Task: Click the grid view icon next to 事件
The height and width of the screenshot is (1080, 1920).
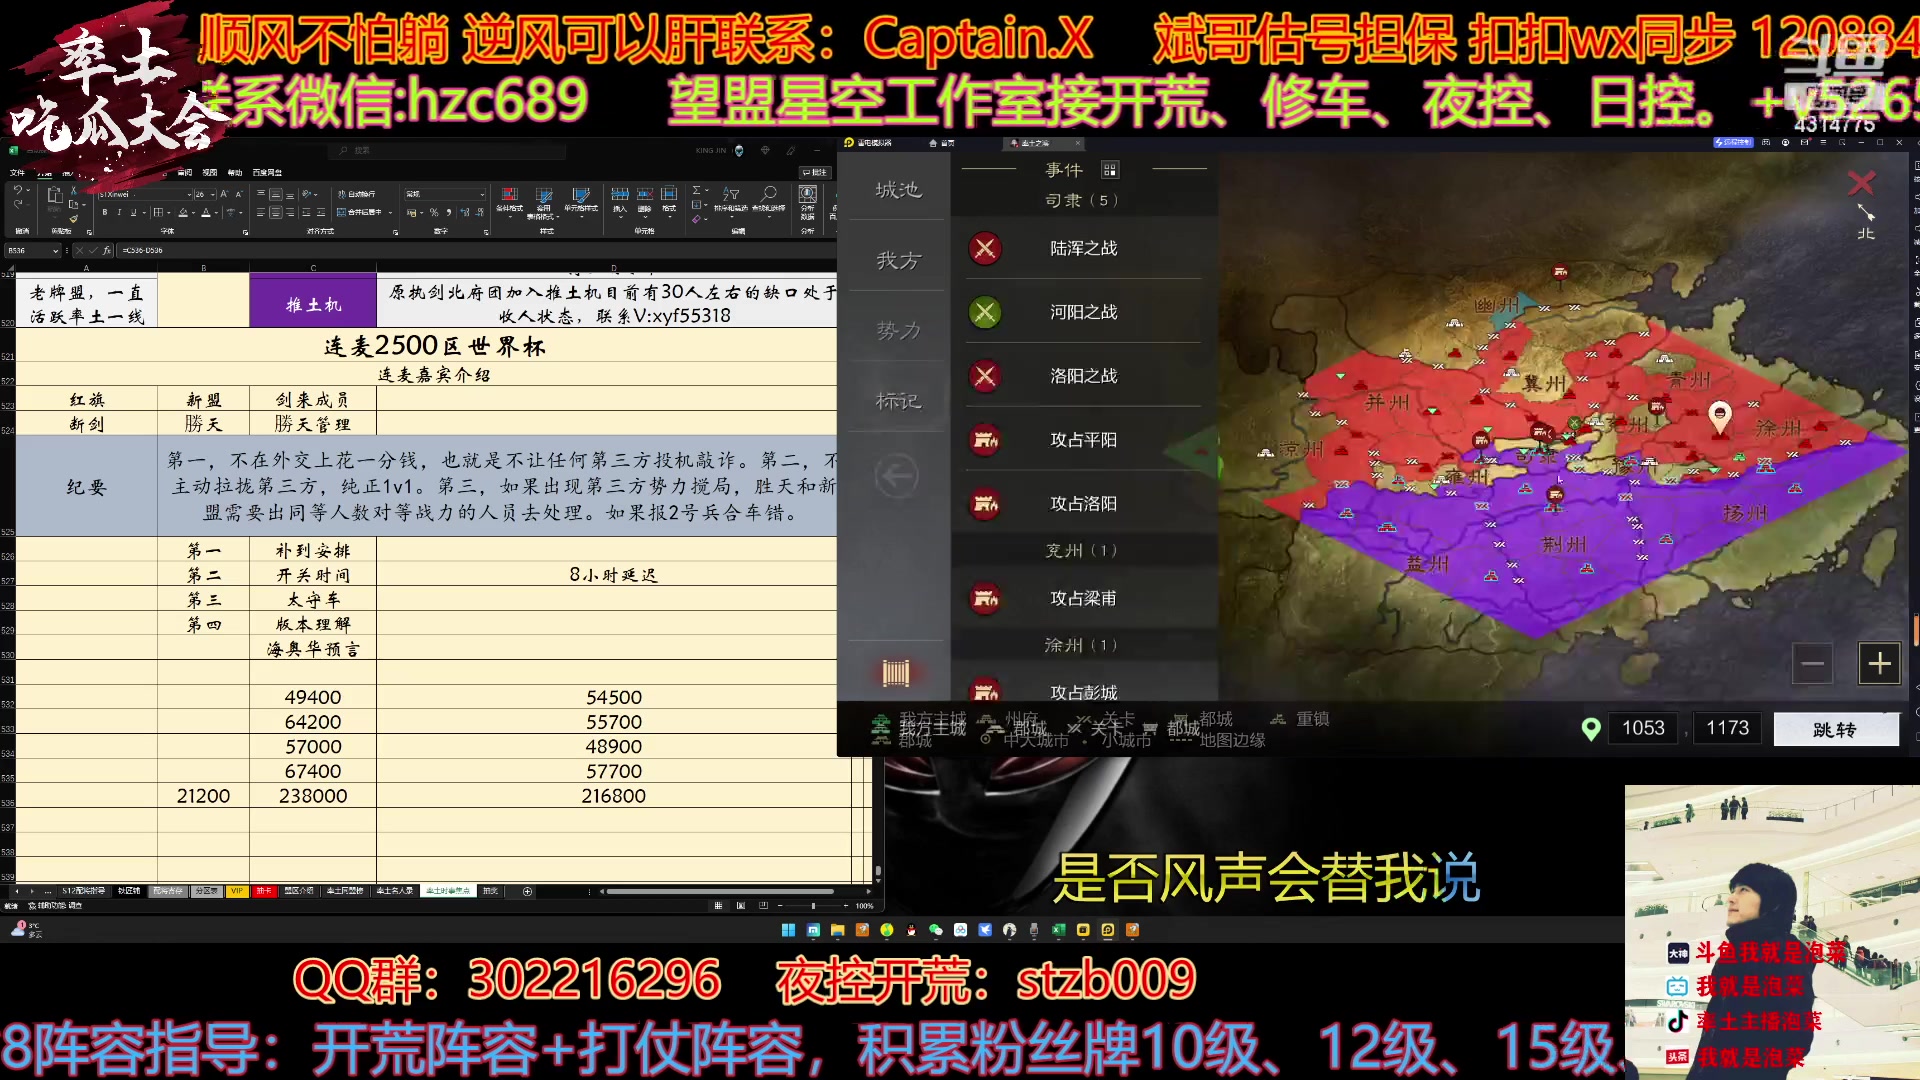Action: [1109, 170]
